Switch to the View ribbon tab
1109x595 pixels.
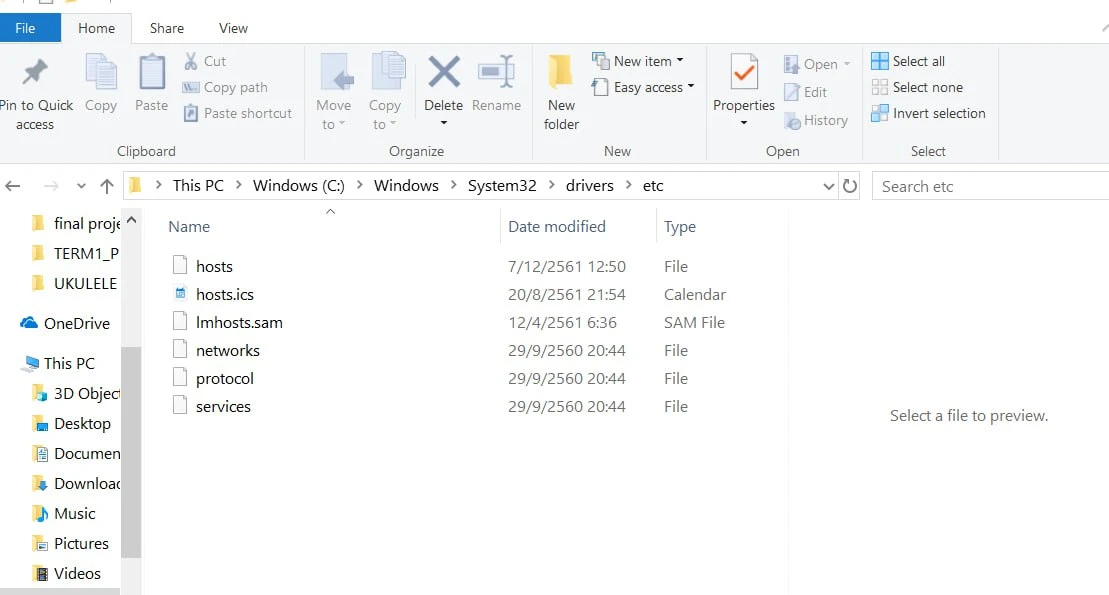[x=233, y=28]
